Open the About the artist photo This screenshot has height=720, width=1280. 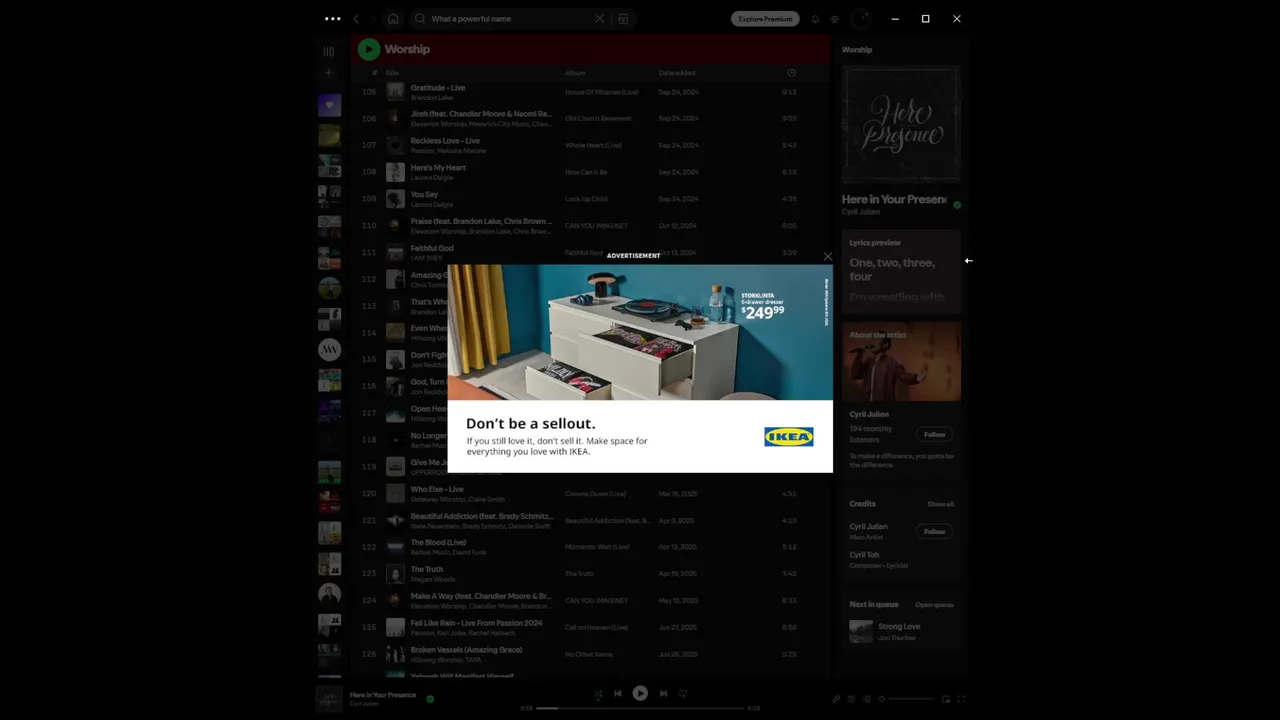901,361
